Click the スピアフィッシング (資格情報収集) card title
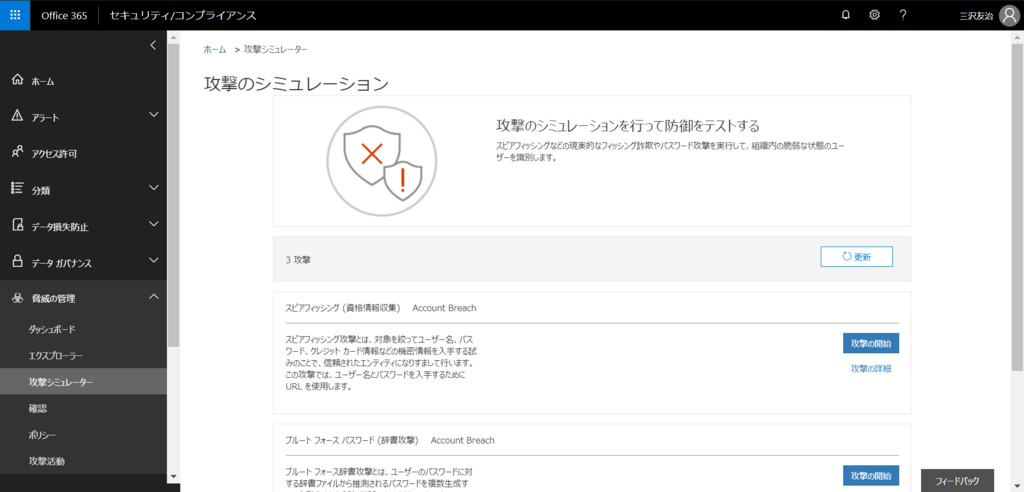The width and height of the screenshot is (1024, 492). pos(343,308)
